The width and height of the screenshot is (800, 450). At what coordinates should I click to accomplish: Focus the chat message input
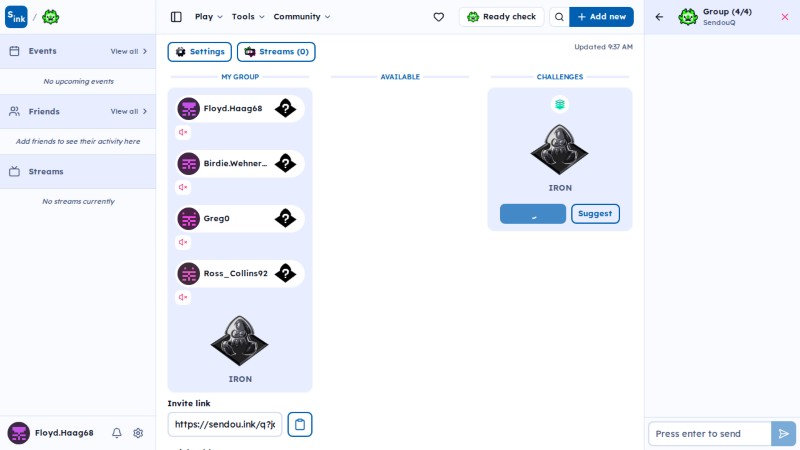[710, 434]
